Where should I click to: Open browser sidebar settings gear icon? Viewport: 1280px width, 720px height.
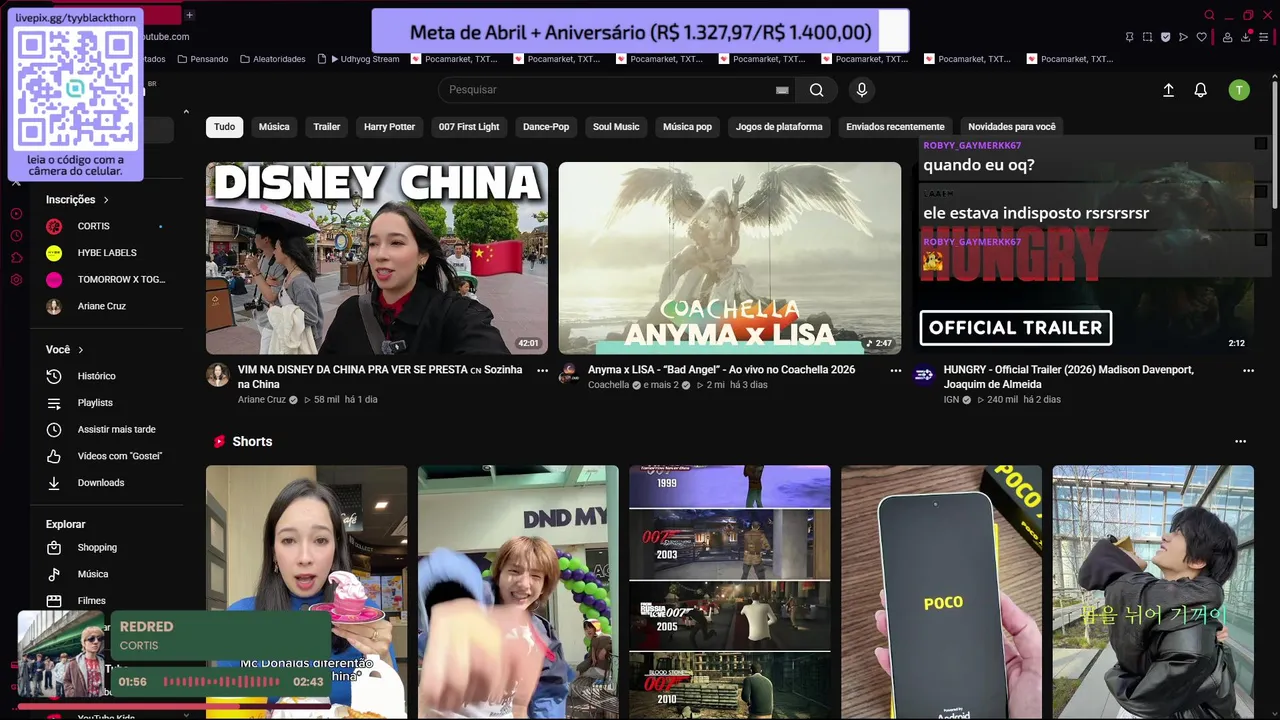[16, 279]
